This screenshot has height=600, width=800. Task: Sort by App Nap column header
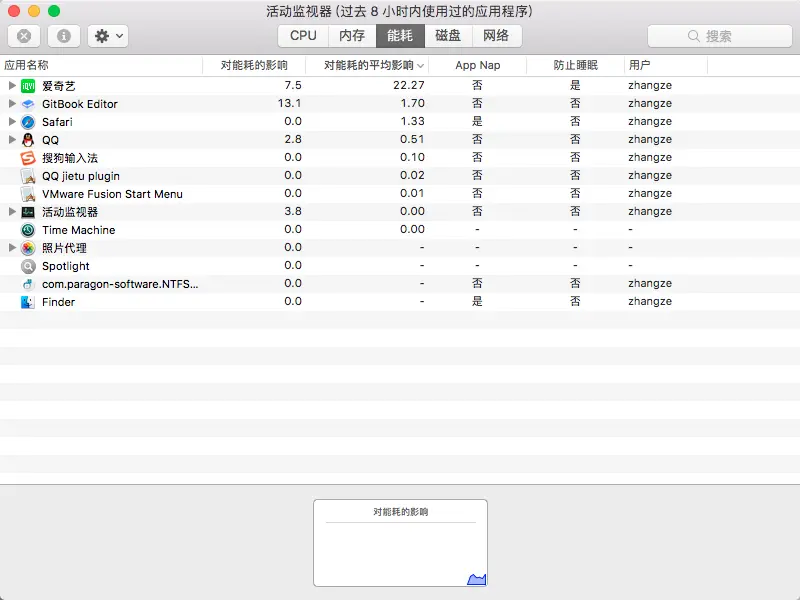click(x=478, y=65)
